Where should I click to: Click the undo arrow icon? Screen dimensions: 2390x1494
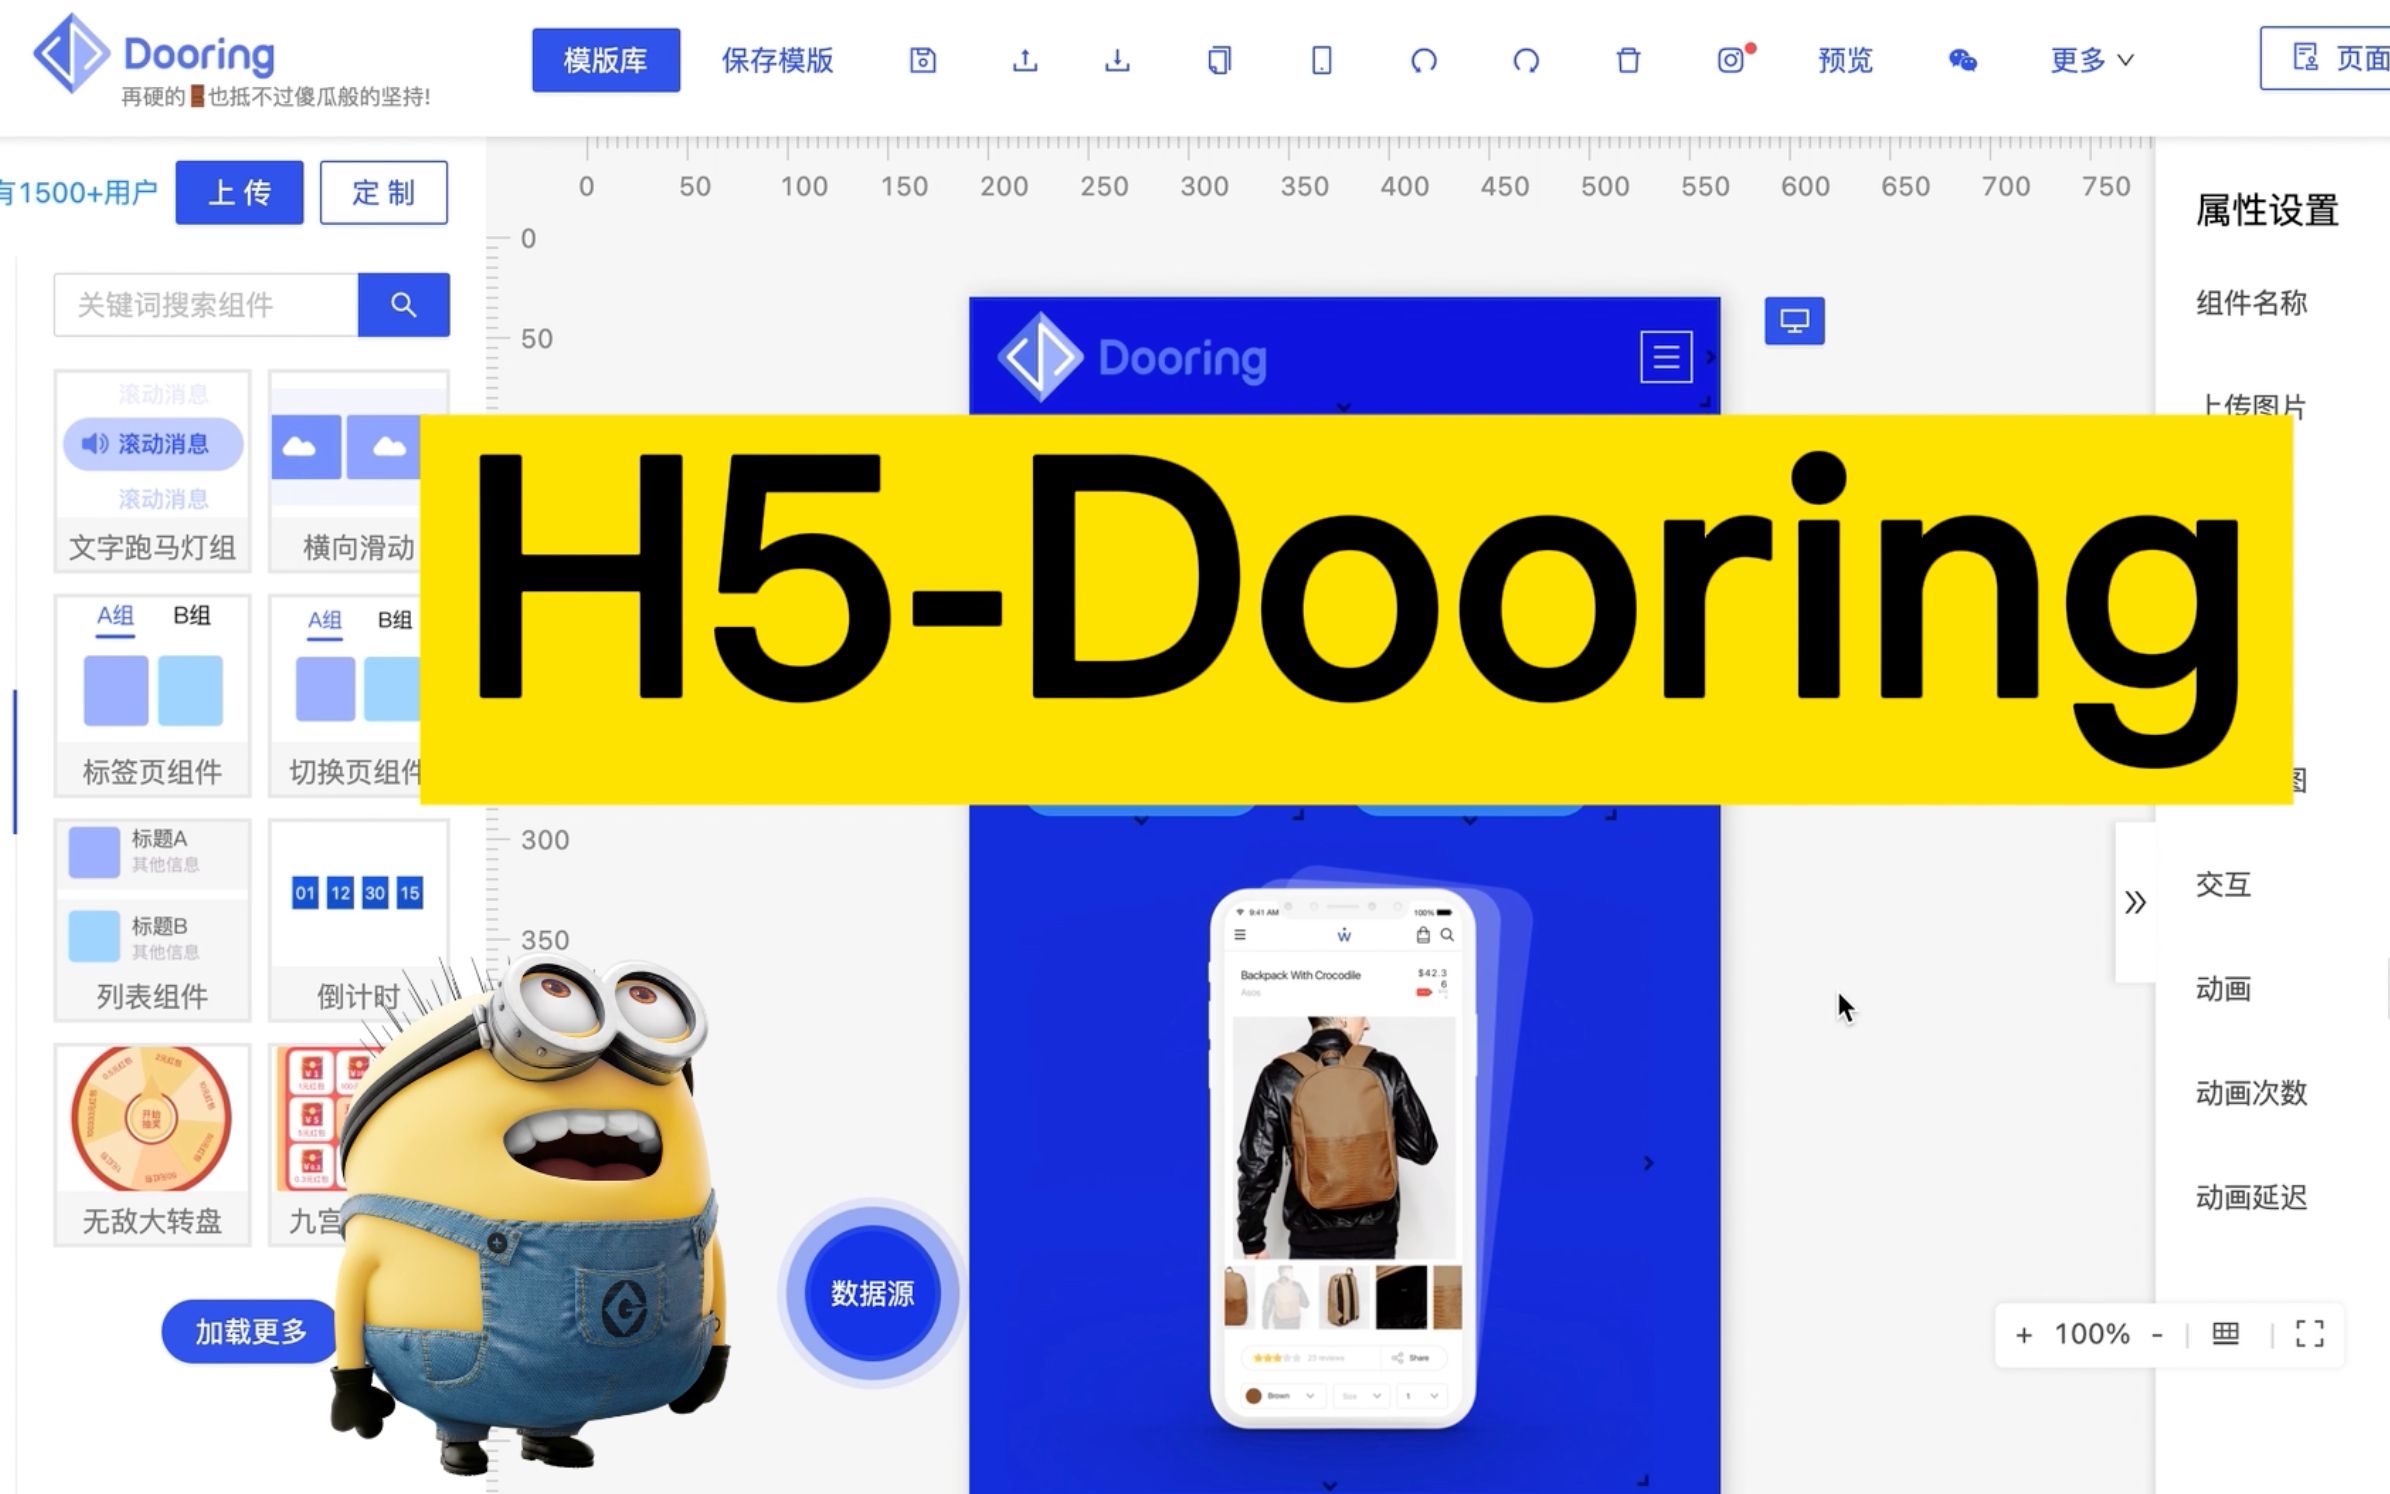(x=1424, y=60)
